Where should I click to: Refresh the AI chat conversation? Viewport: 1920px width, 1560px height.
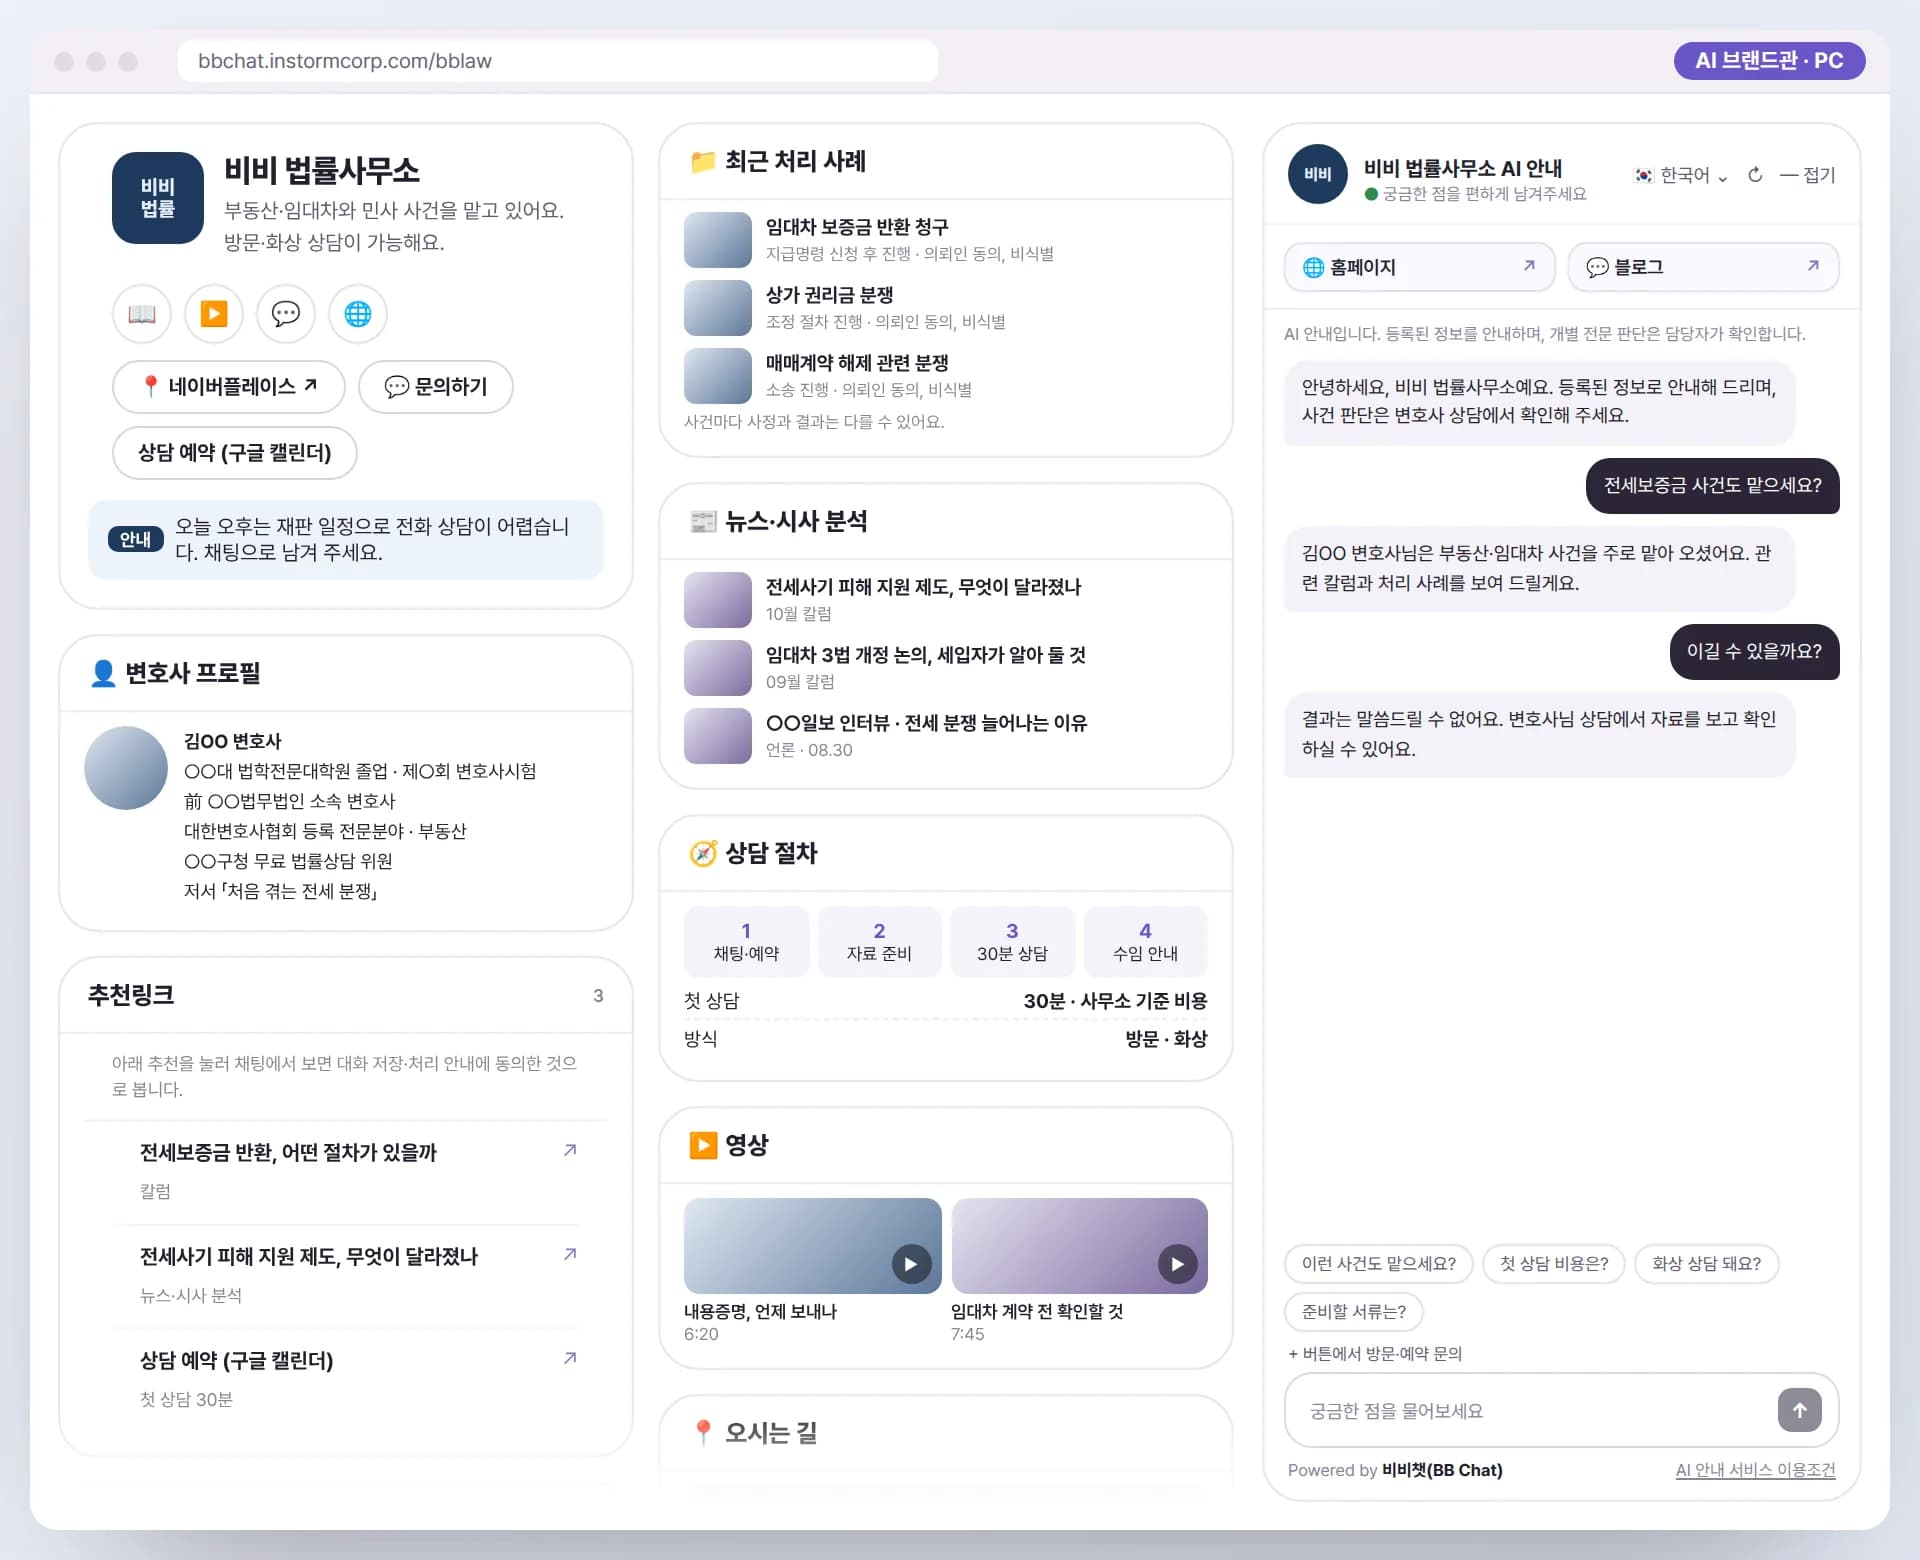point(1755,175)
